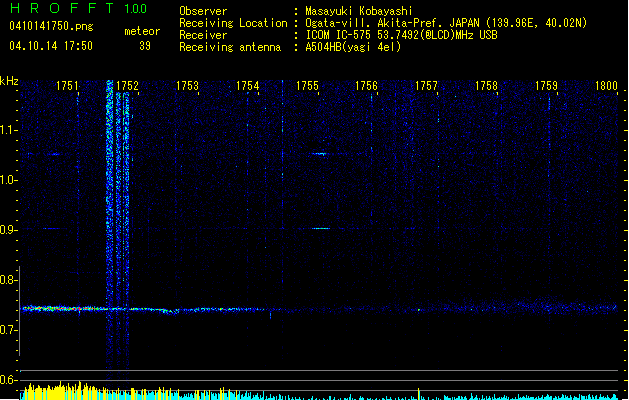Click the meteor label
This screenshot has height=400, width=629.
(x=142, y=31)
